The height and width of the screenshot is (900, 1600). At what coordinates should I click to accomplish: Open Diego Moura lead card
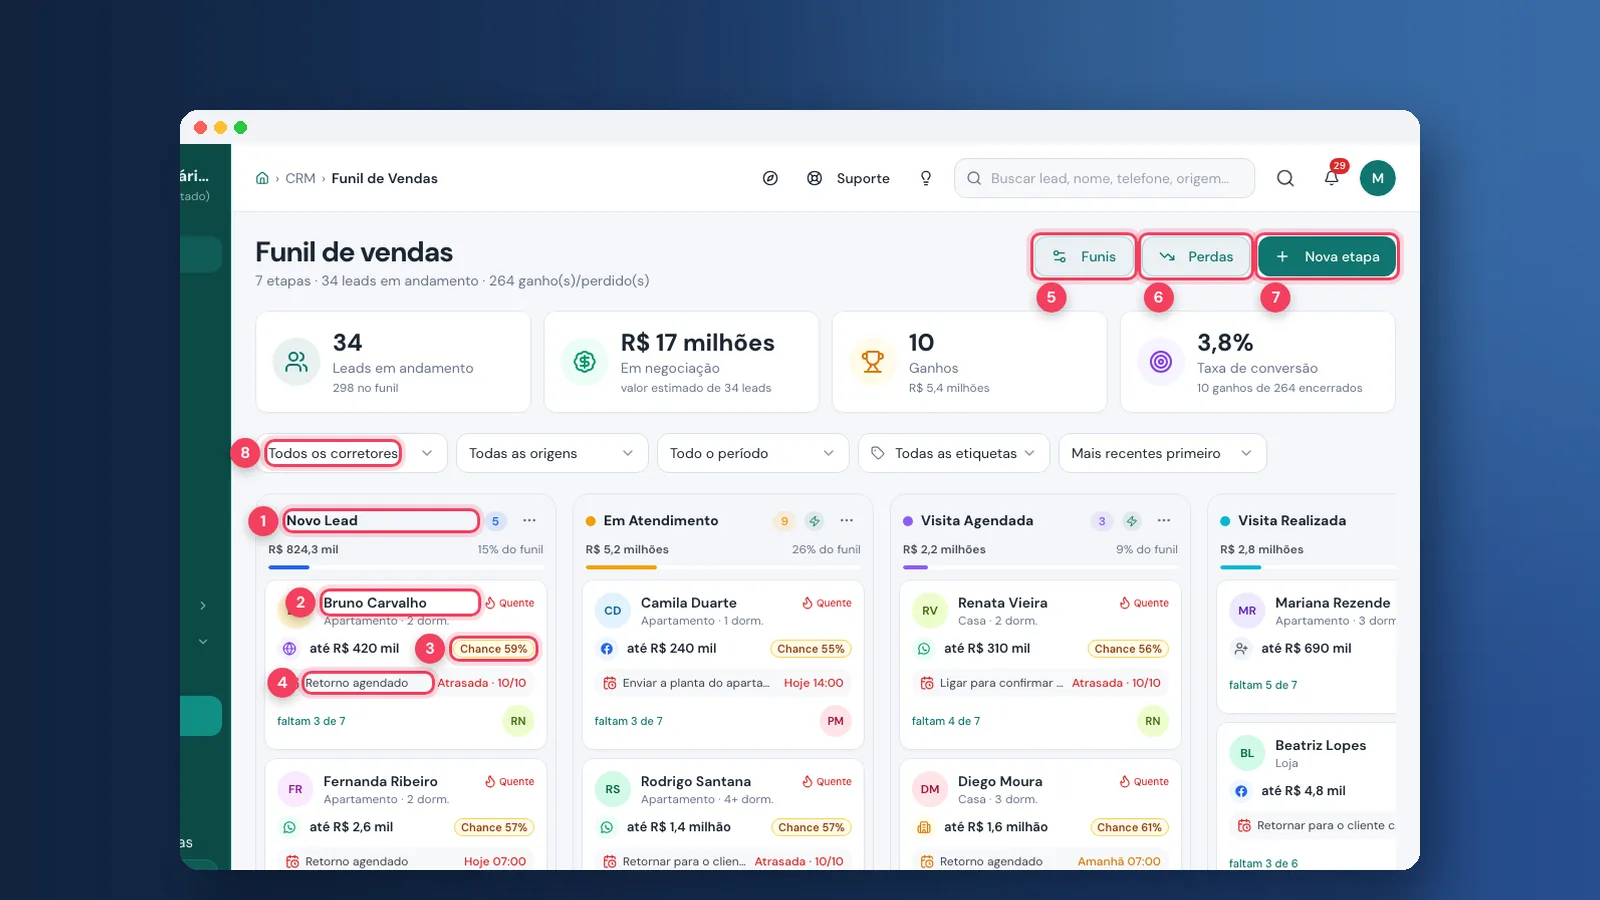coord(1040,815)
